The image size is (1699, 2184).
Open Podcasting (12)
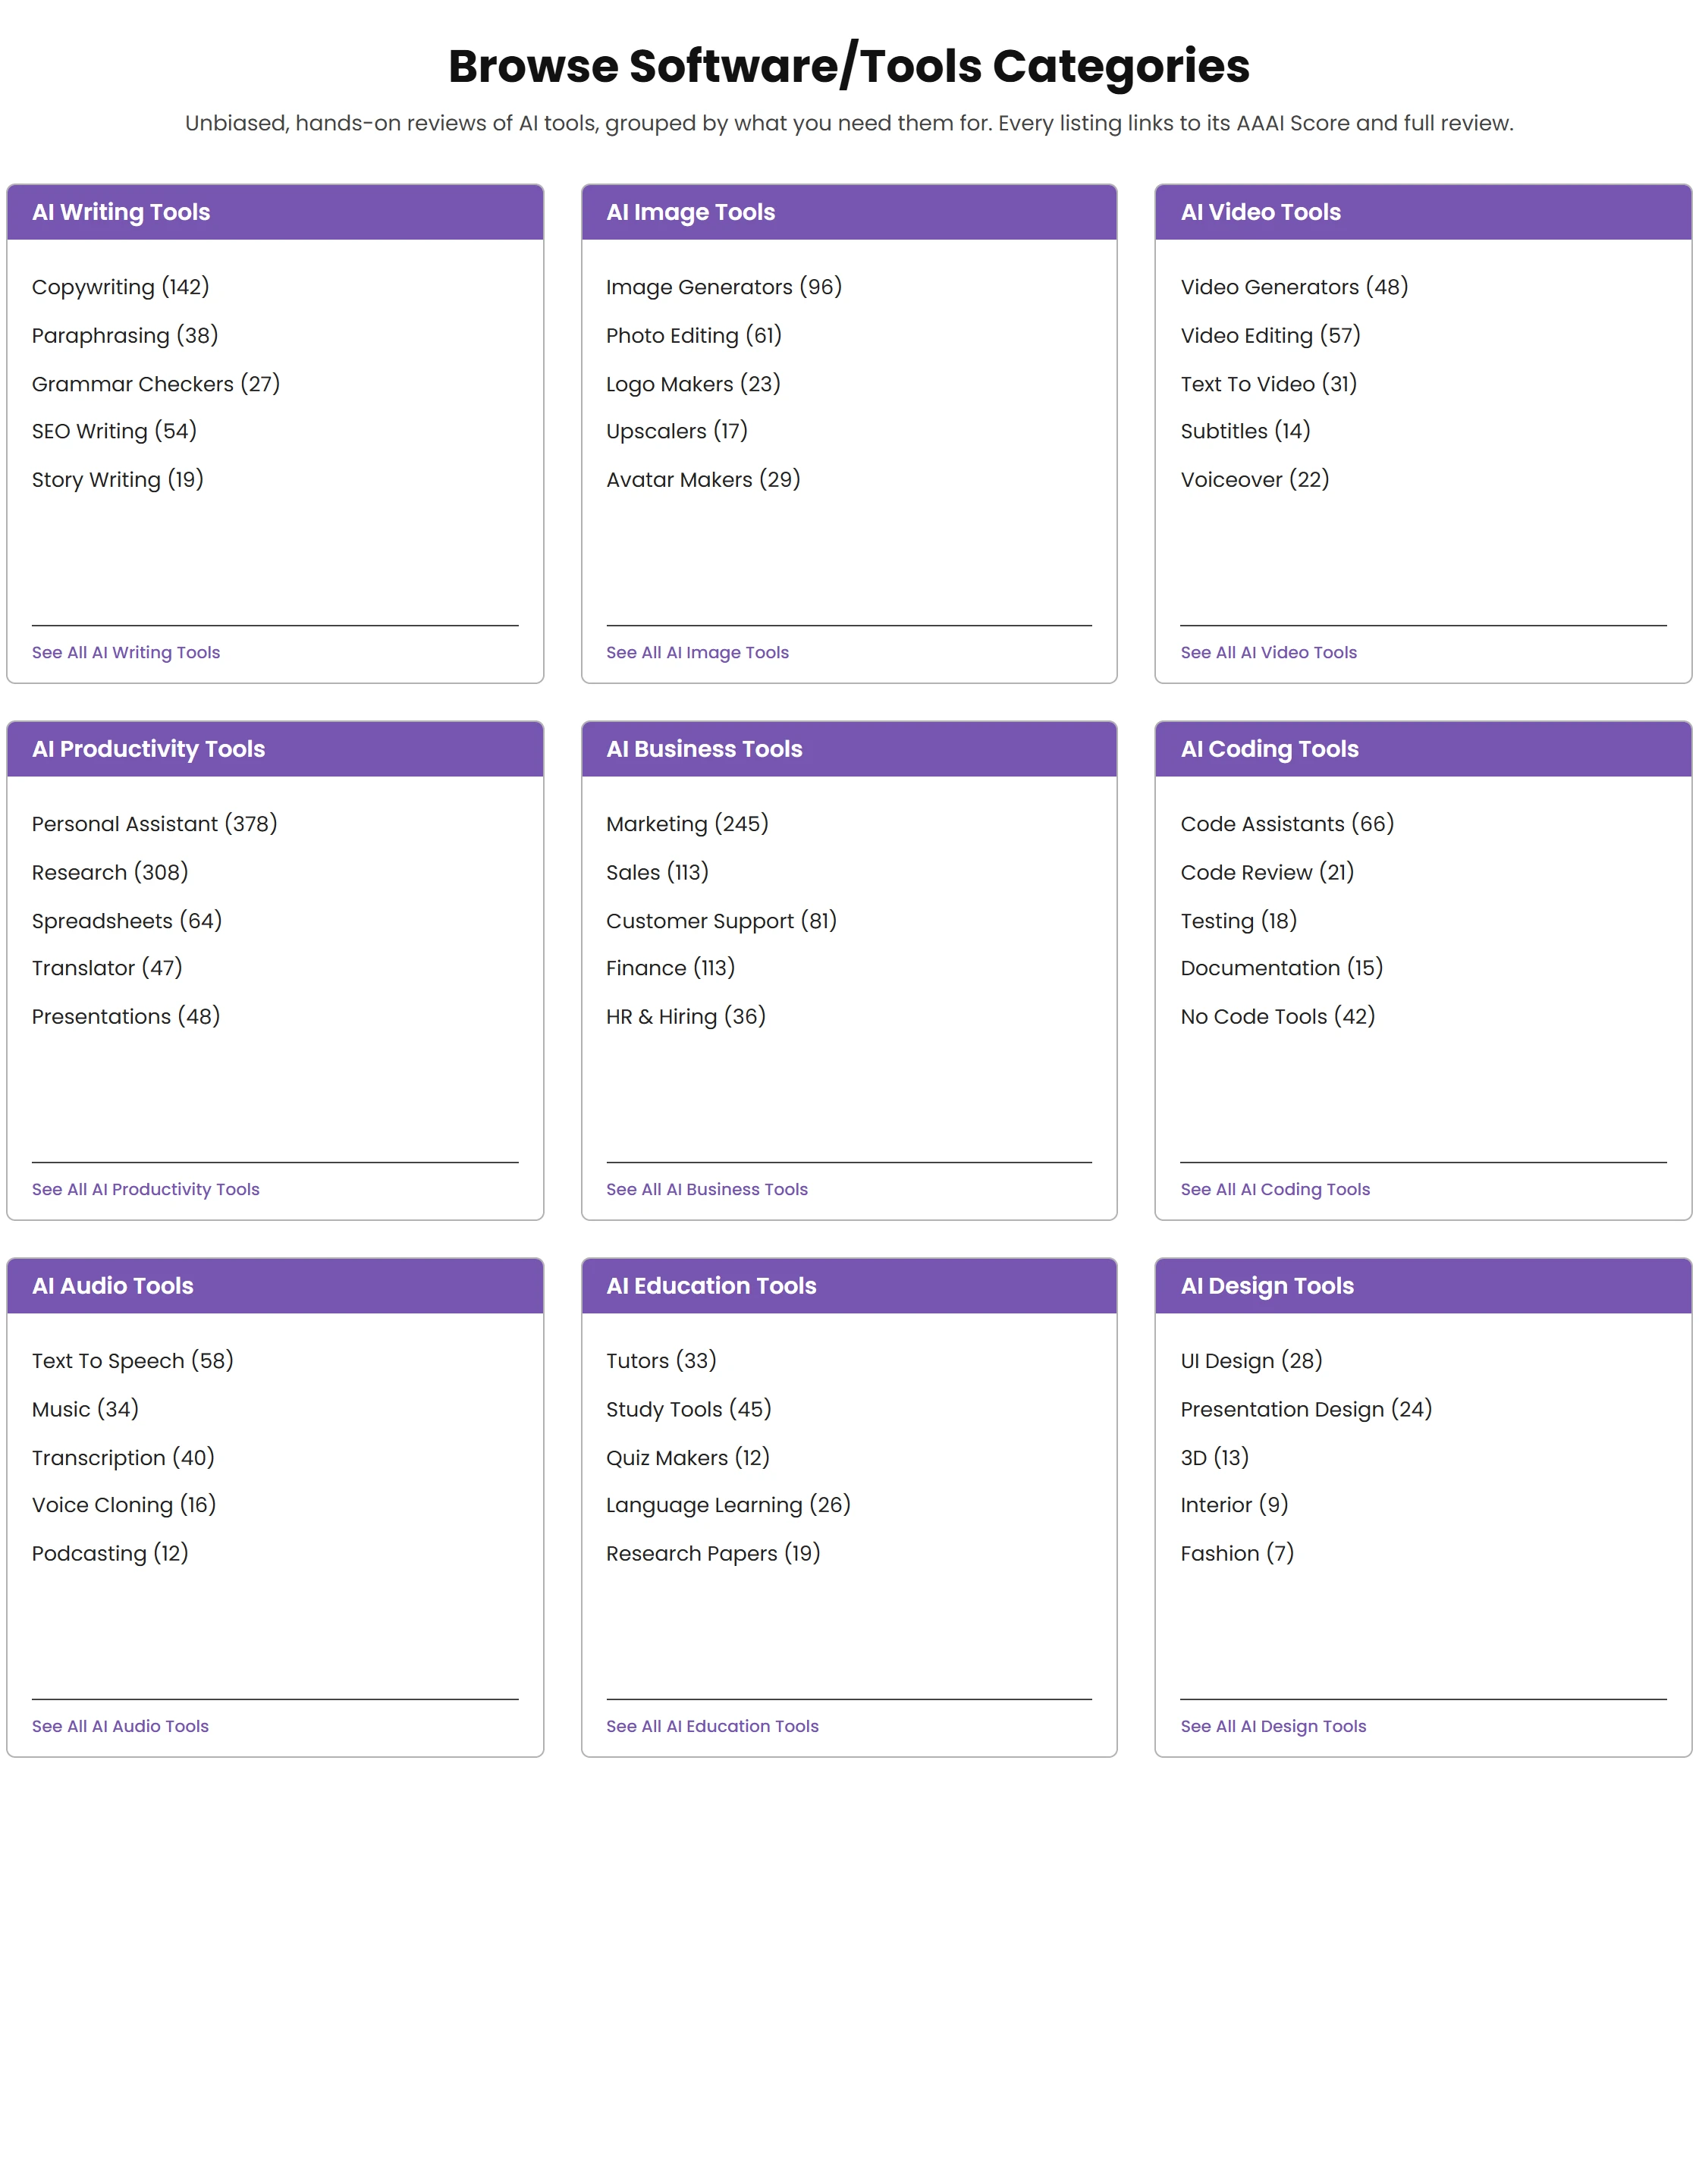[110, 1553]
